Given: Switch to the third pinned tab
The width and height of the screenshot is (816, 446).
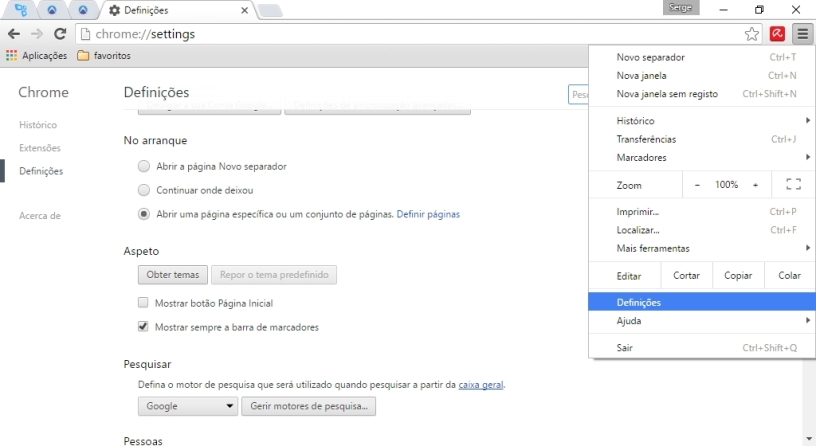Looking at the screenshot, I should [83, 10].
